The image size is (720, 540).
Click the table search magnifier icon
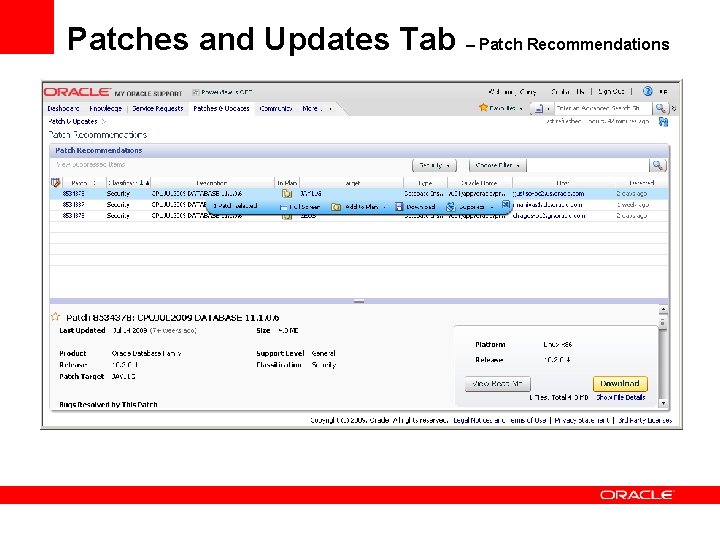[658, 165]
